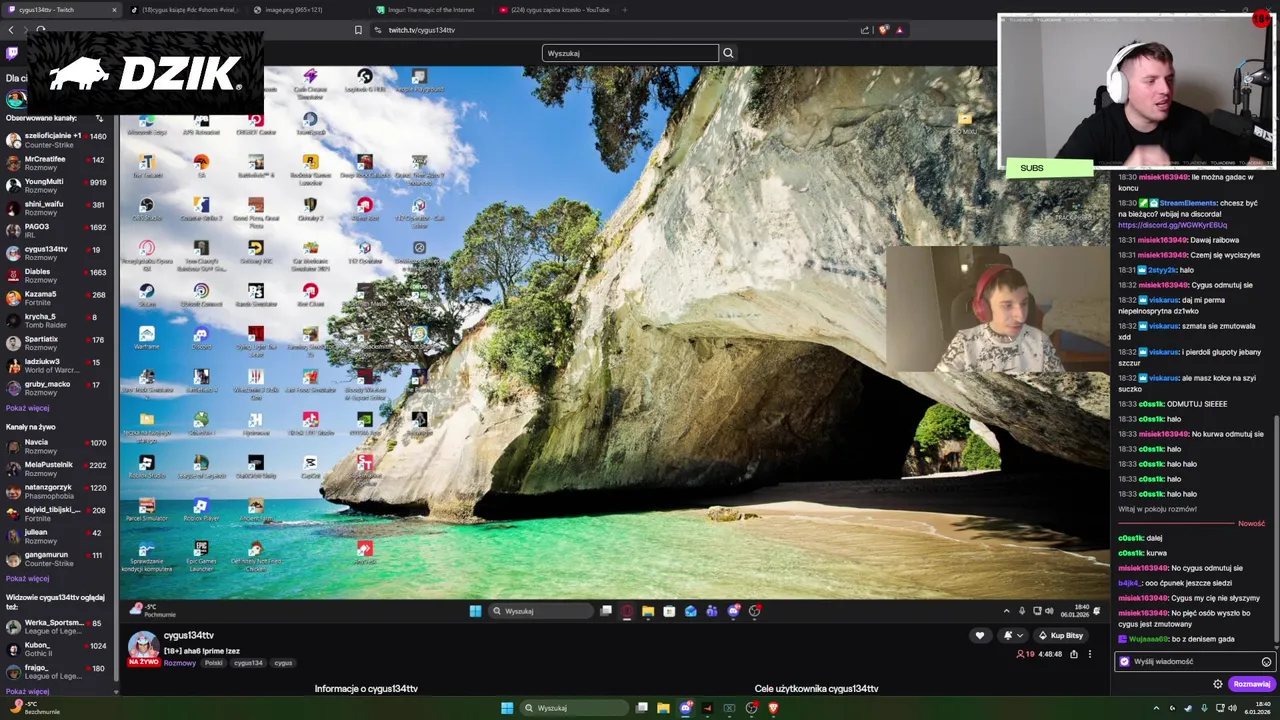Click the SUBS green overlay button

click(x=1050, y=168)
